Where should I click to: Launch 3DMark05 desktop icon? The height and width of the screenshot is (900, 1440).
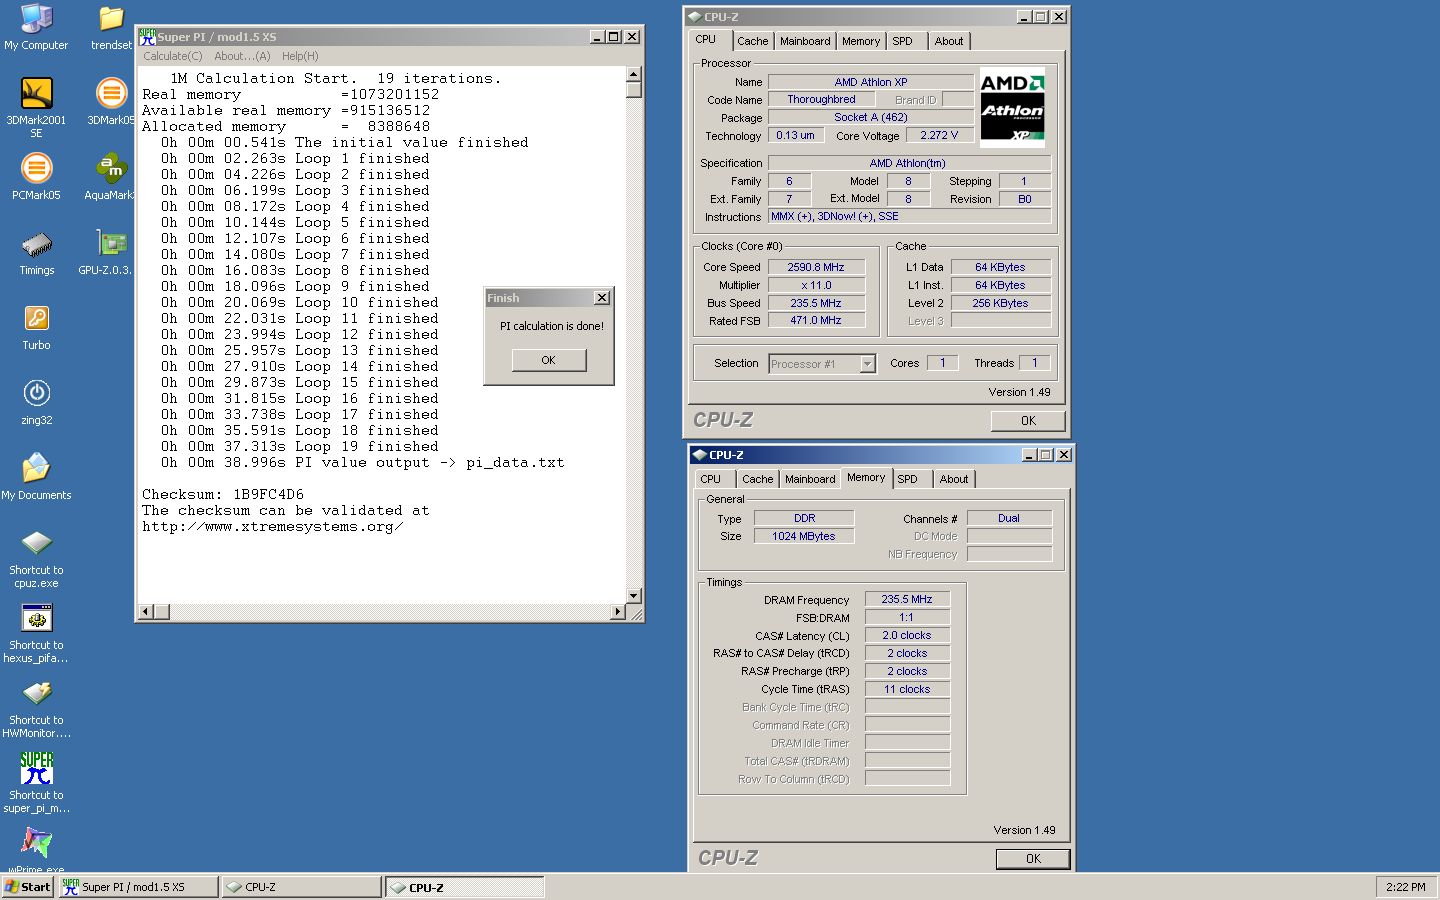[x=111, y=101]
